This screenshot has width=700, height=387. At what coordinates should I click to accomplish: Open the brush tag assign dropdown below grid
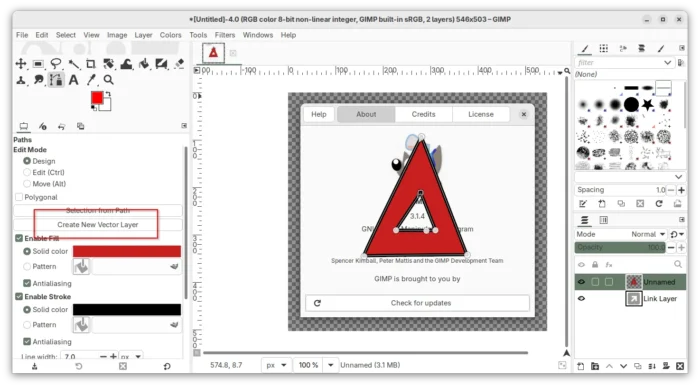(679, 177)
